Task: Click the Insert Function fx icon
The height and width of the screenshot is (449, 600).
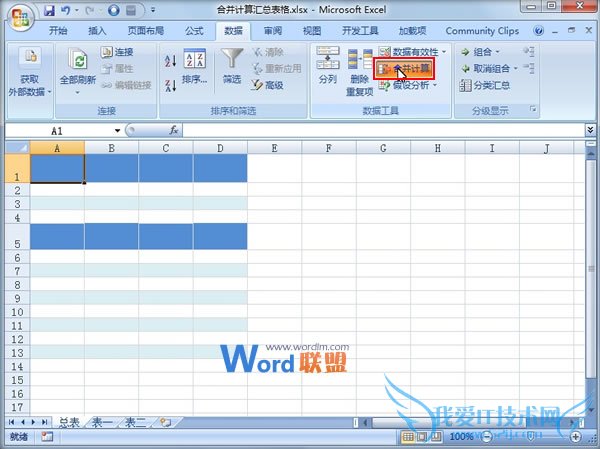Action: [174, 131]
